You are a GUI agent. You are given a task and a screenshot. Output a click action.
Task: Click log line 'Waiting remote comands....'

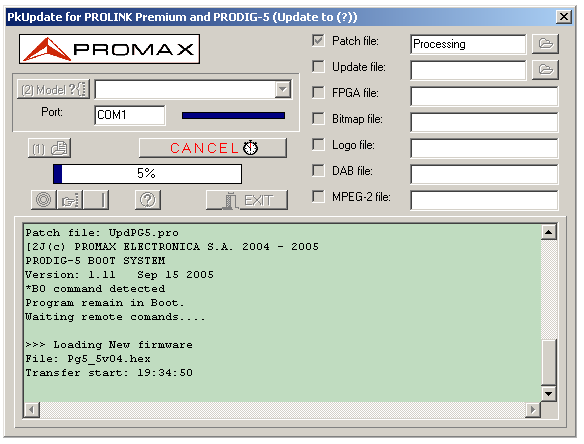pos(115,317)
